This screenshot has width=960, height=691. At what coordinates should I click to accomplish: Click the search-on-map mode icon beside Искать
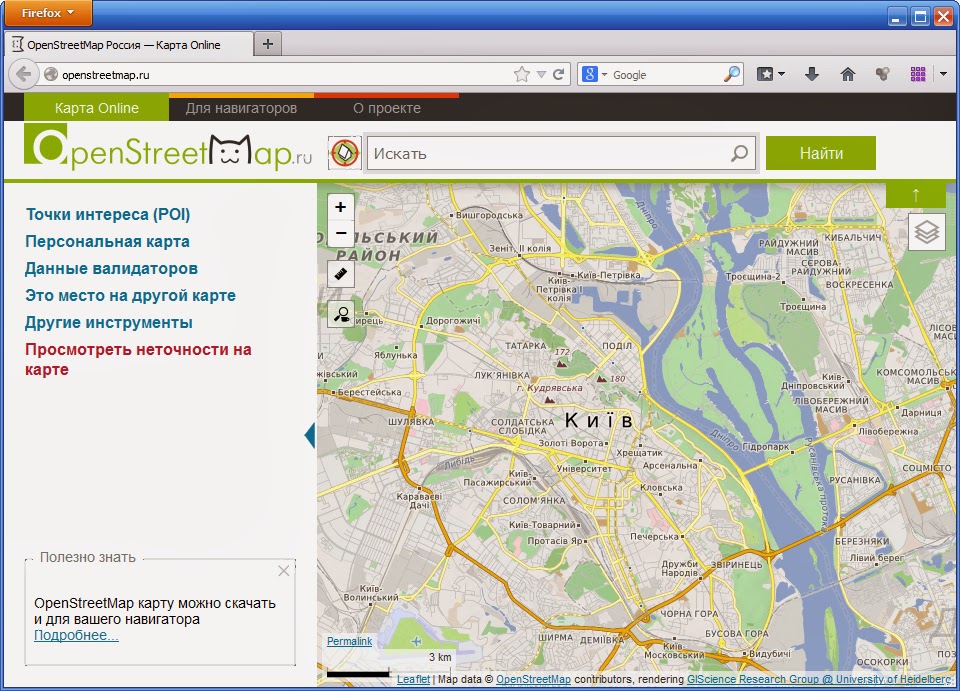pos(344,153)
